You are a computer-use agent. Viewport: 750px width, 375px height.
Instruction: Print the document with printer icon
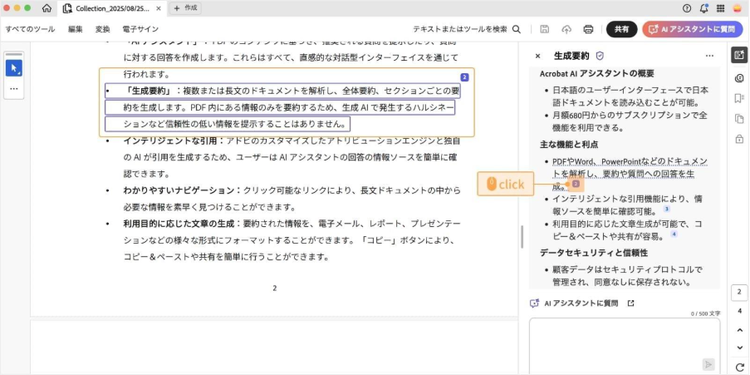pyautogui.click(x=588, y=29)
